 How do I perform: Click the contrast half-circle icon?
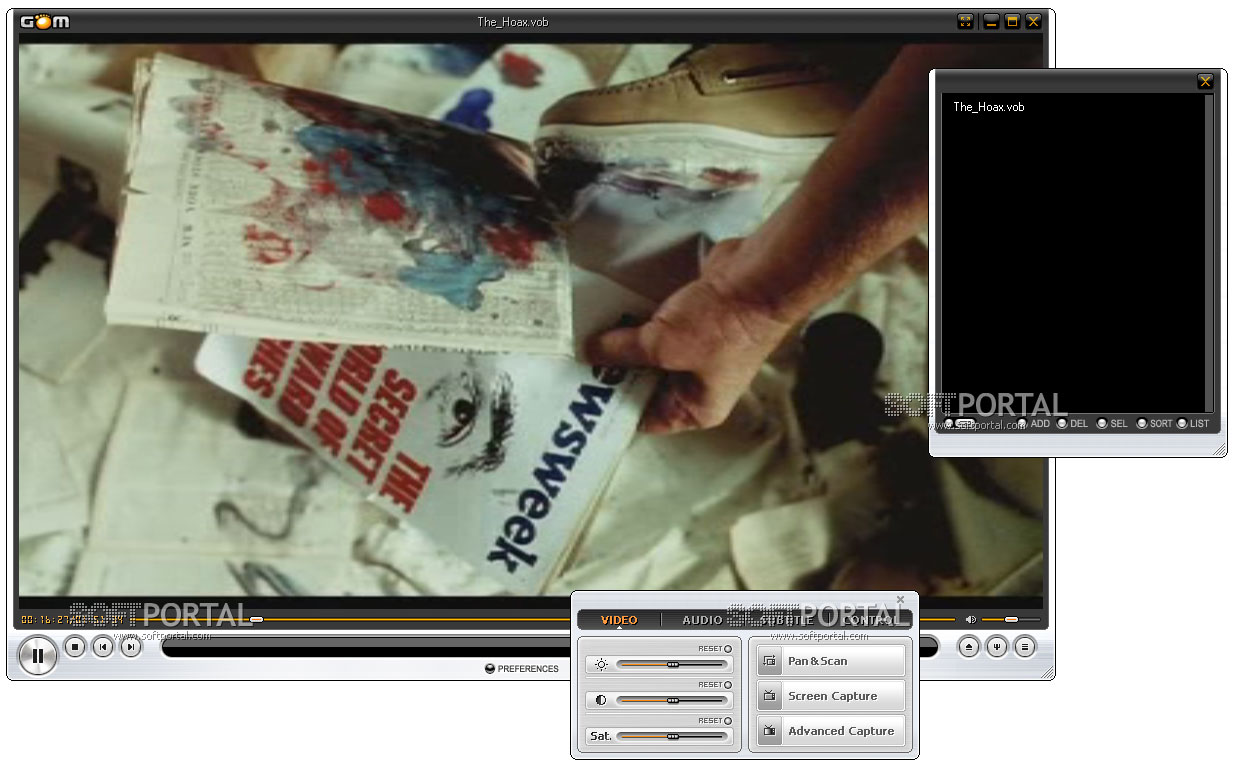pyautogui.click(x=601, y=700)
